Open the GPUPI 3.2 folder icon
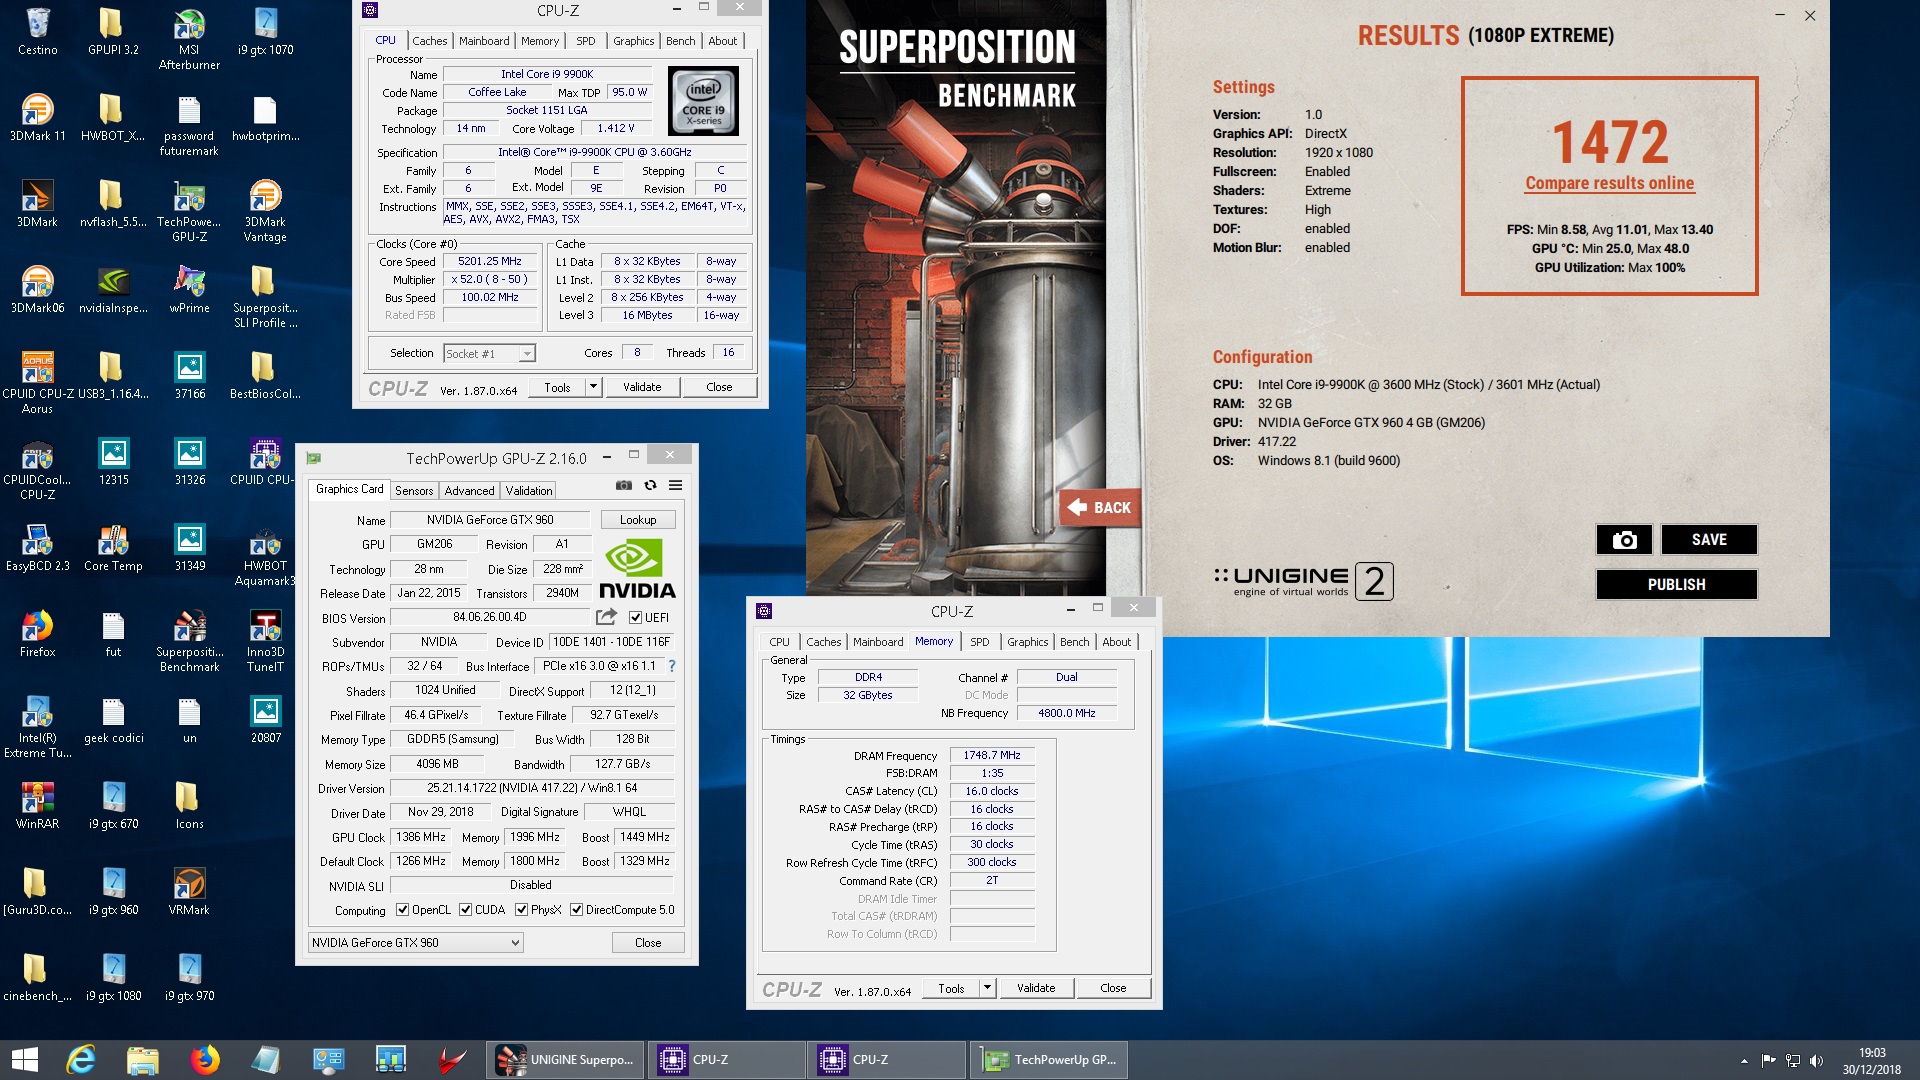1920x1080 pixels. click(x=113, y=32)
